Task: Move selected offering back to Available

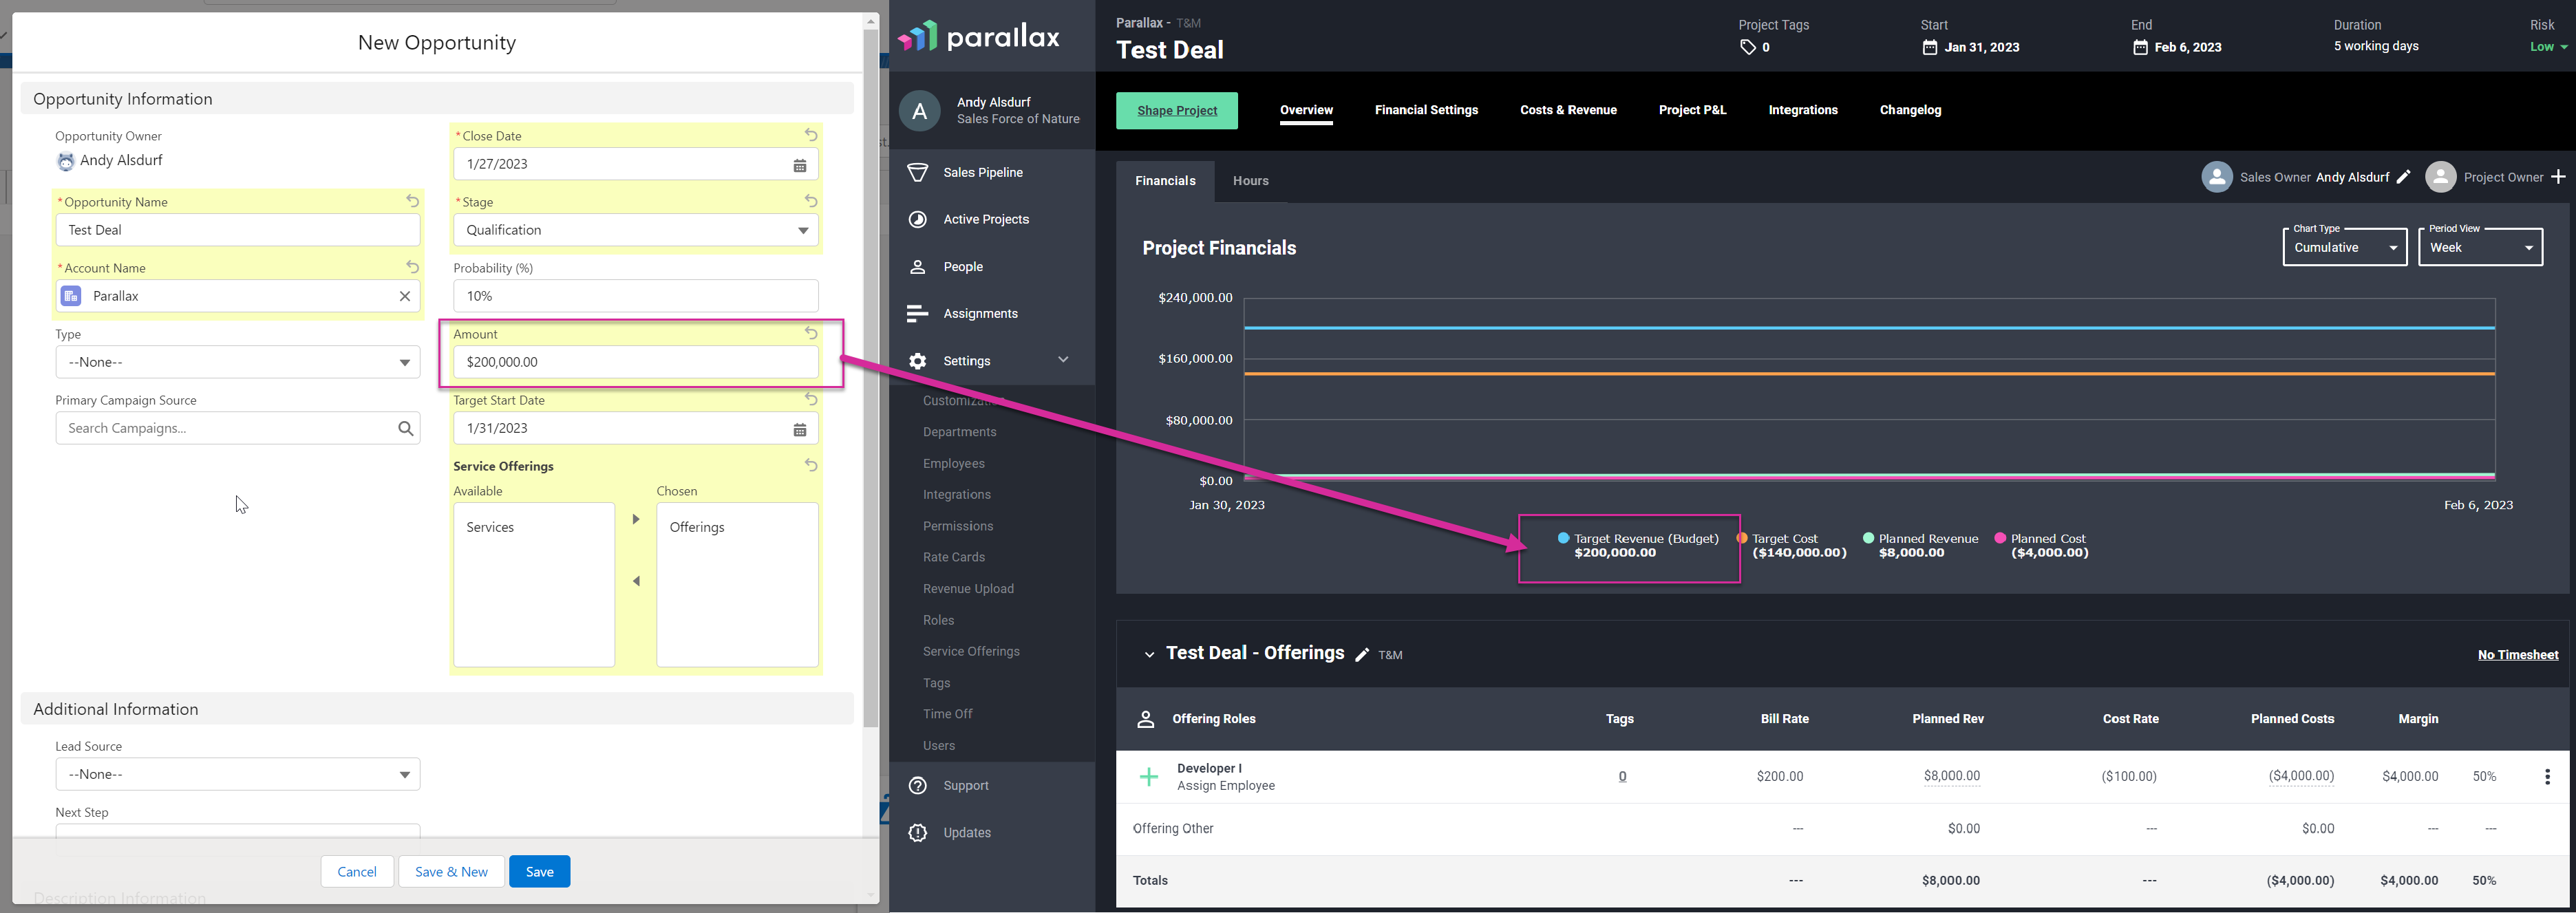Action: (x=636, y=581)
